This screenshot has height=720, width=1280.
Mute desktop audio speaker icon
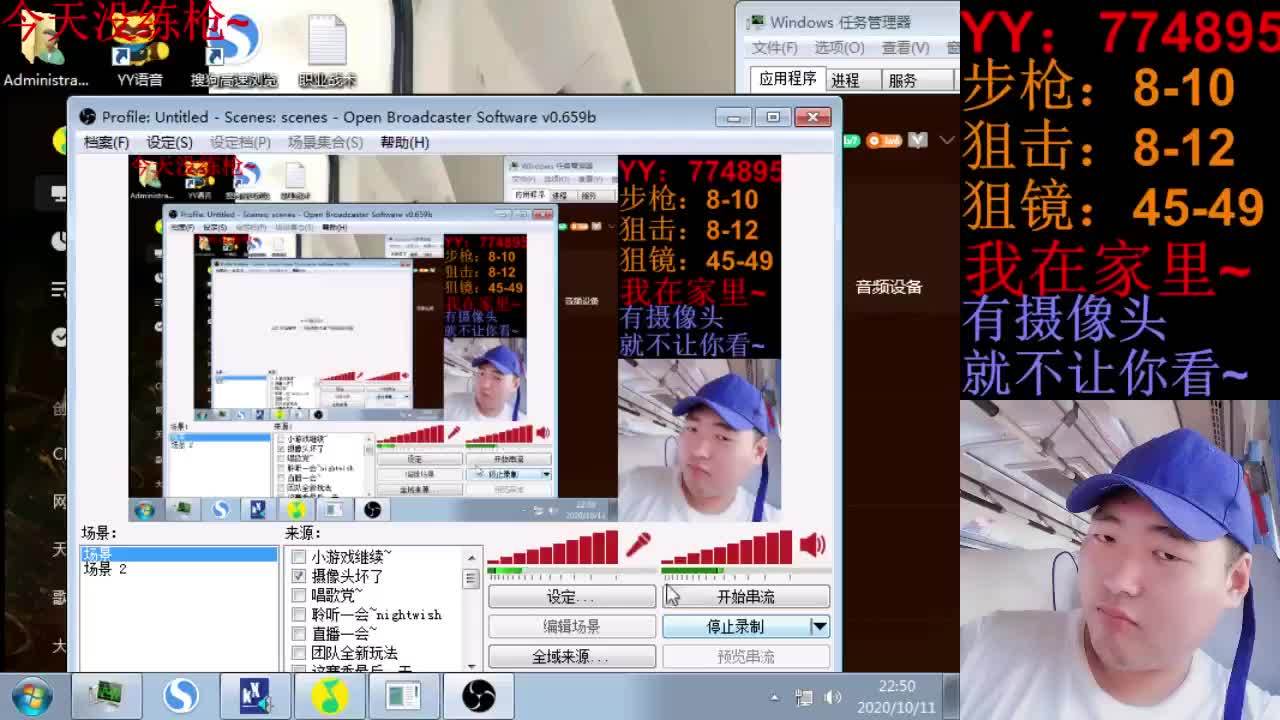[812, 545]
